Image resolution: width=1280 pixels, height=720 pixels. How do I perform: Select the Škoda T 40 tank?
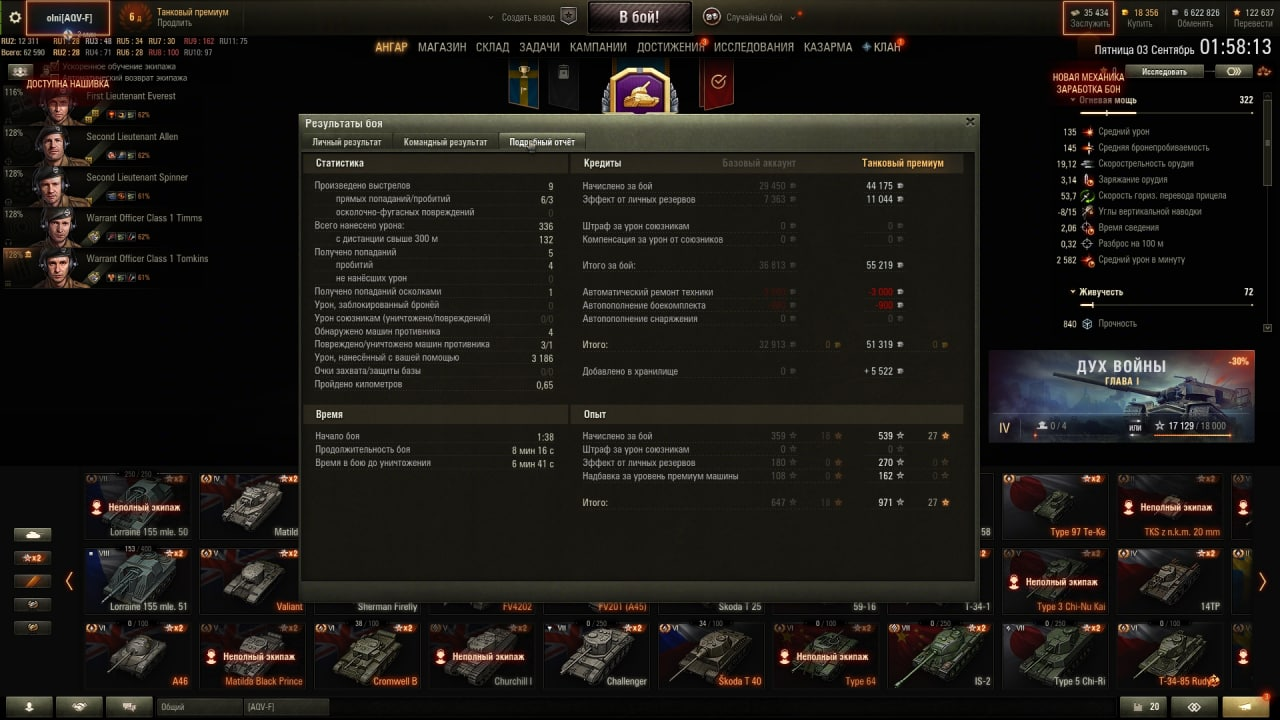[711, 655]
